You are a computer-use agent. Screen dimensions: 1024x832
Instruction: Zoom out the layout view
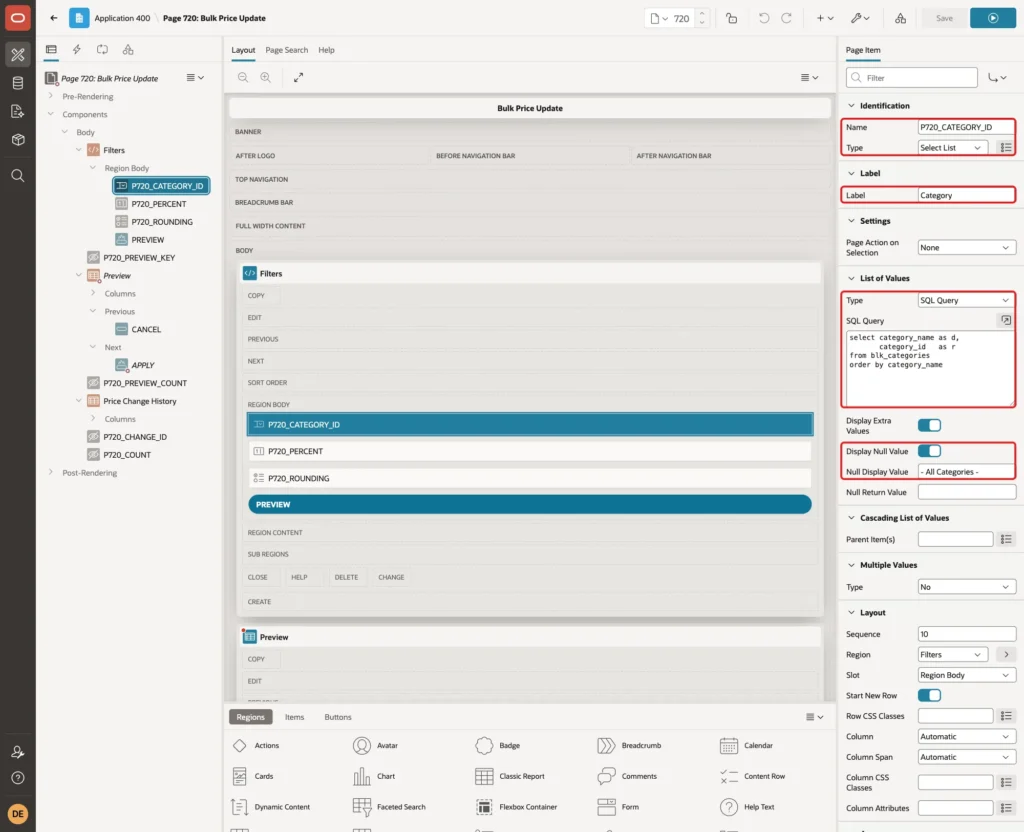(x=243, y=77)
